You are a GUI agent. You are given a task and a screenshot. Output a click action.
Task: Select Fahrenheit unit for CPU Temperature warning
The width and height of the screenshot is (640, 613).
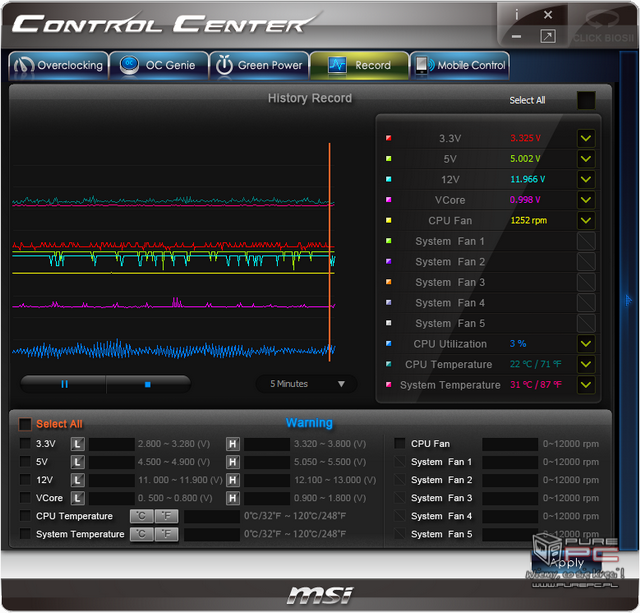(166, 516)
